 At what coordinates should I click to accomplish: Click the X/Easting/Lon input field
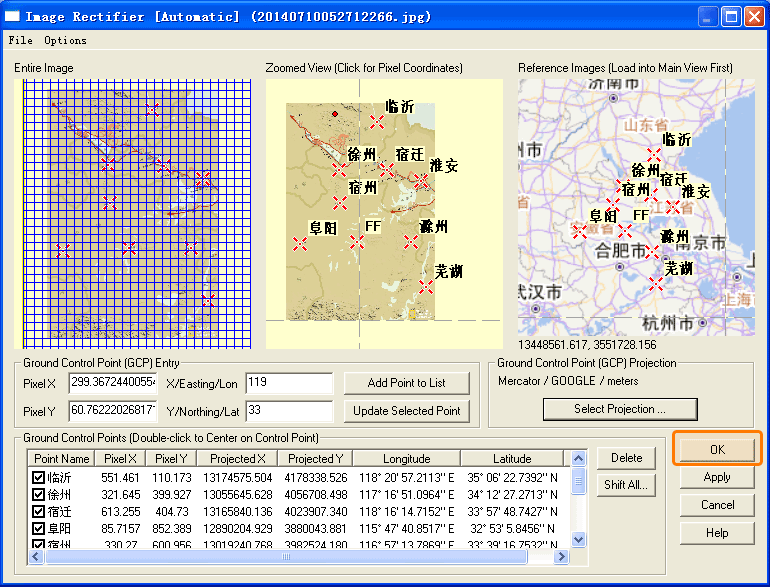coord(289,383)
